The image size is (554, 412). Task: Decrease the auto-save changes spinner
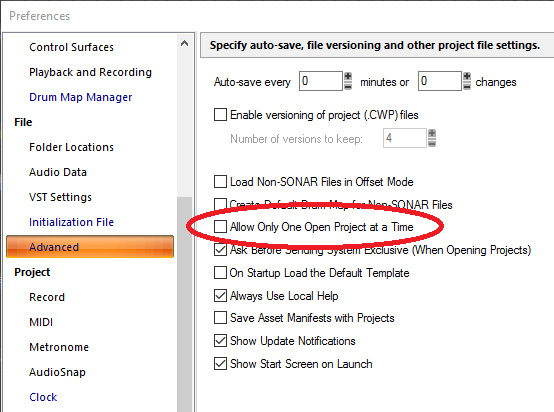coord(467,86)
